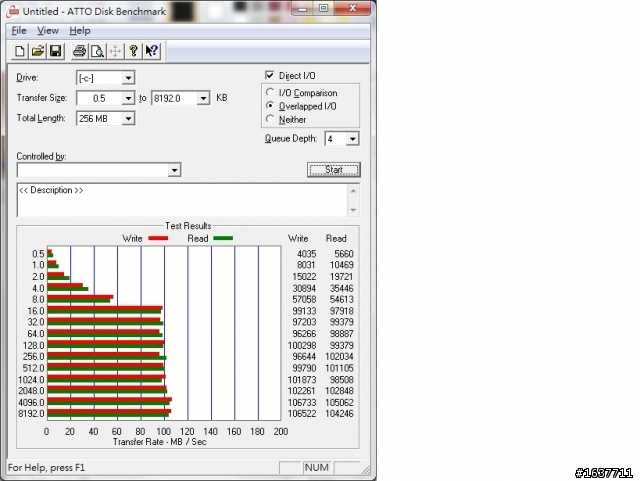The width and height of the screenshot is (640, 481).
Task: Click the 256.0 row label in chart
Action: point(33,356)
